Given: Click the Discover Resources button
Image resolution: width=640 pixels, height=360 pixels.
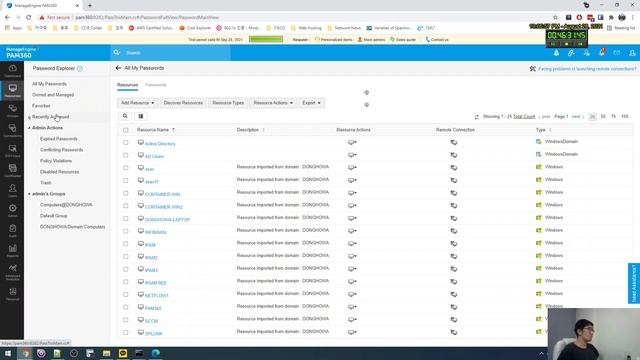Looking at the screenshot, I should click(x=183, y=103).
